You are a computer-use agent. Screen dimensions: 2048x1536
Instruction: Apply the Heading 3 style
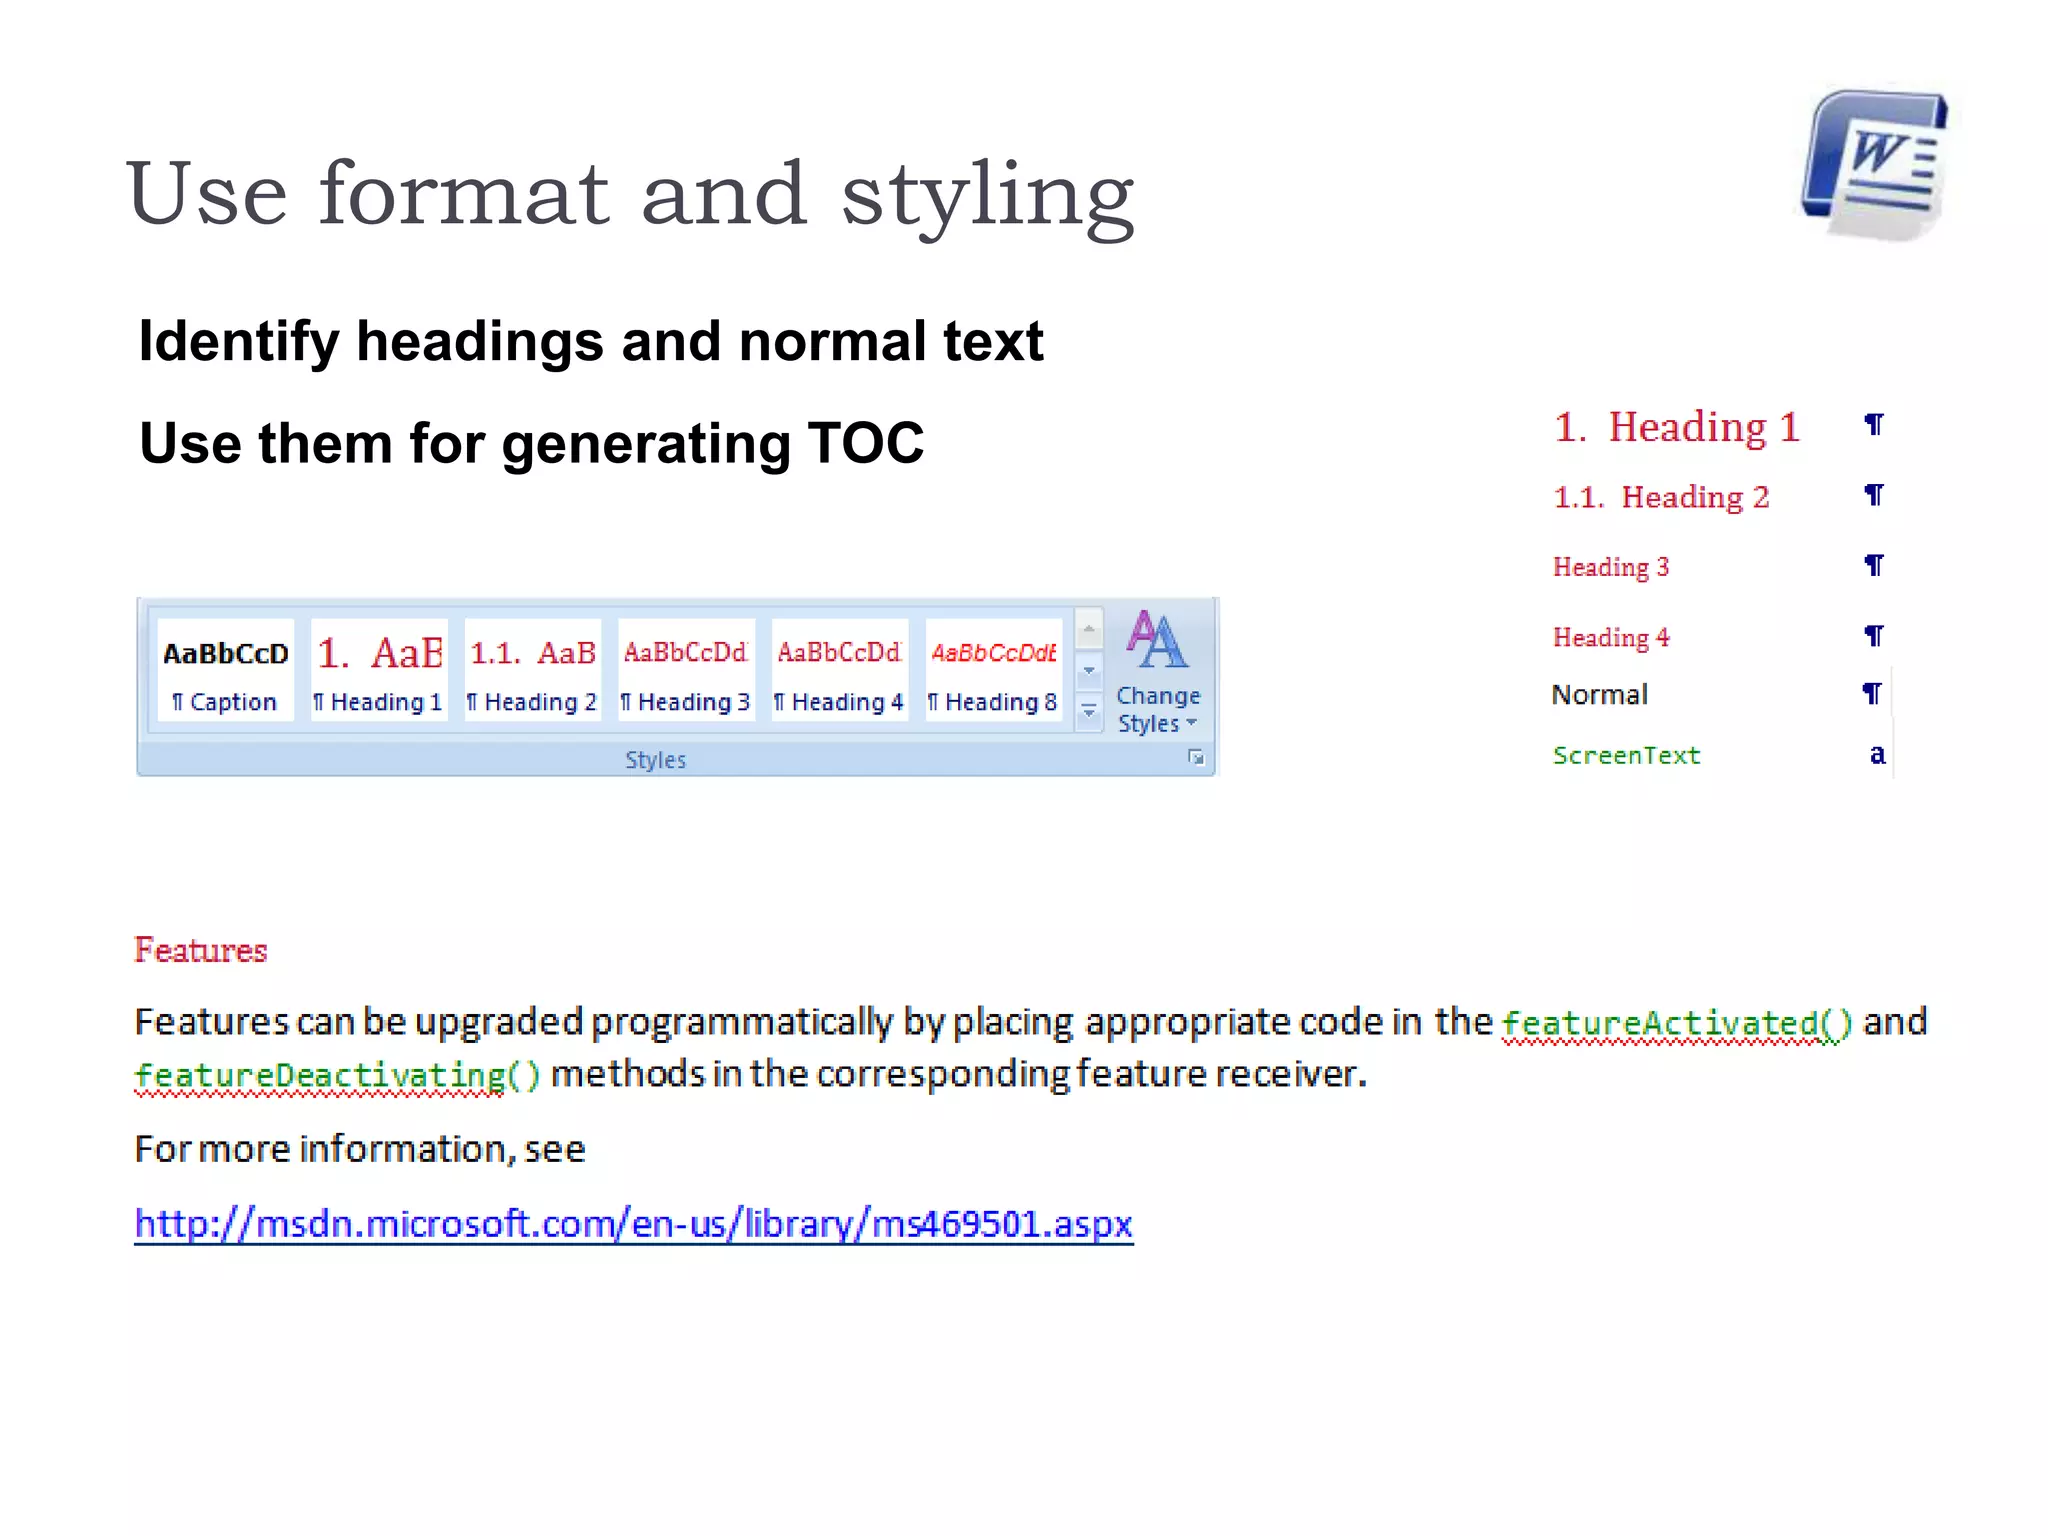[x=686, y=671]
